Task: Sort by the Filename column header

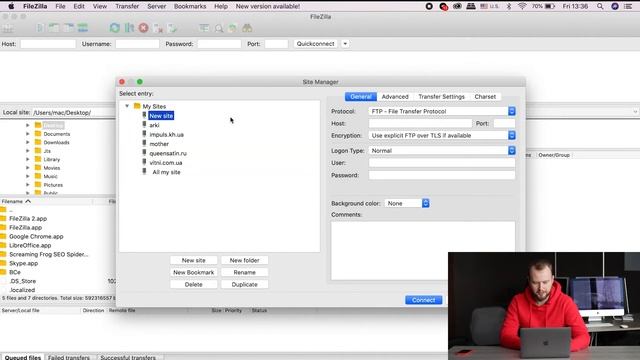Action: coord(46,201)
